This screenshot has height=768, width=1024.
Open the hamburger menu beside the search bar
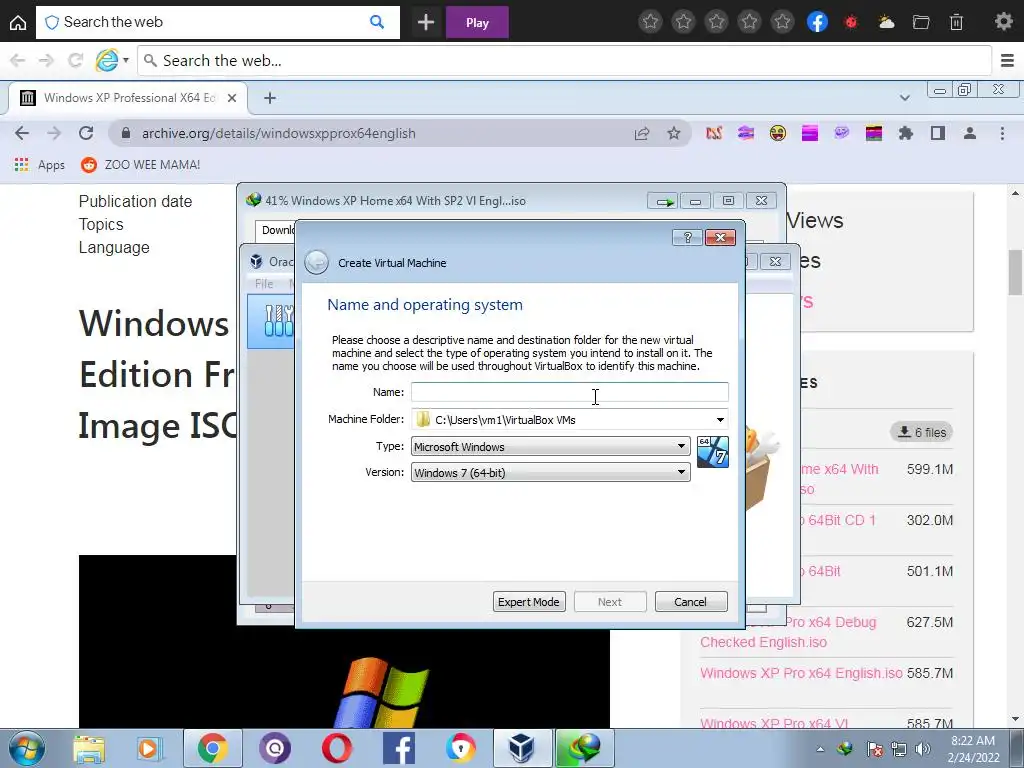coord(1007,61)
